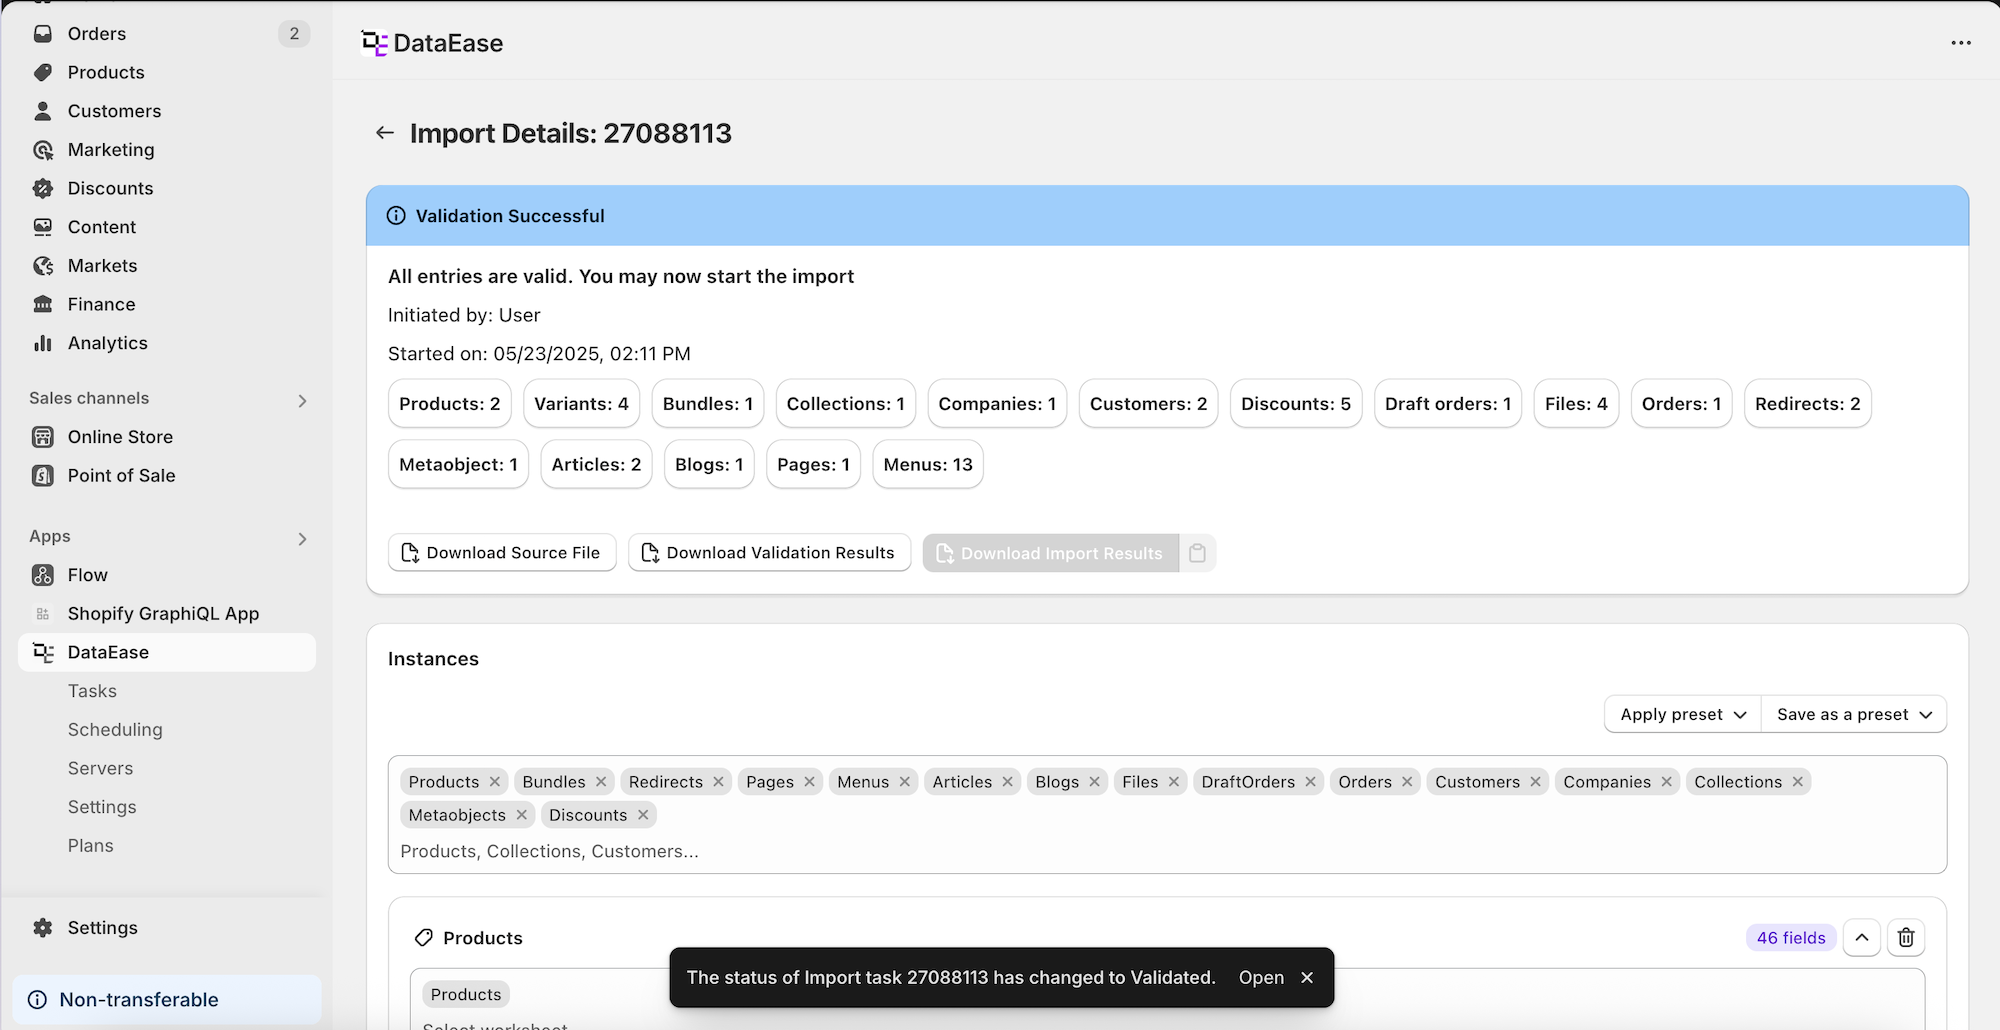
Task: Remove the Products tag from instances
Action: point(495,782)
